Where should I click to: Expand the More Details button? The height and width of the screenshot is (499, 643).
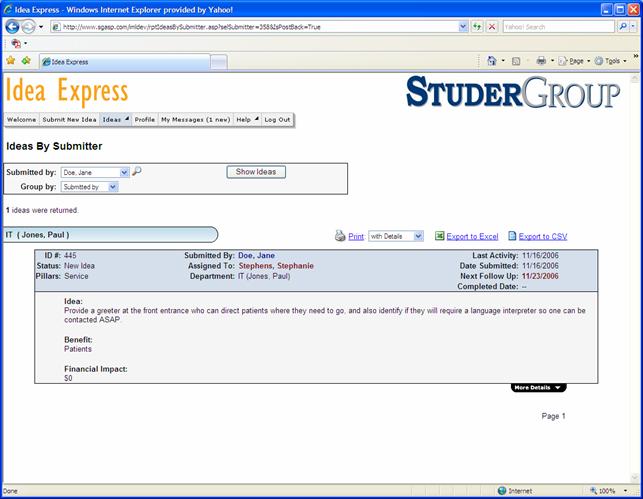[x=538, y=387]
